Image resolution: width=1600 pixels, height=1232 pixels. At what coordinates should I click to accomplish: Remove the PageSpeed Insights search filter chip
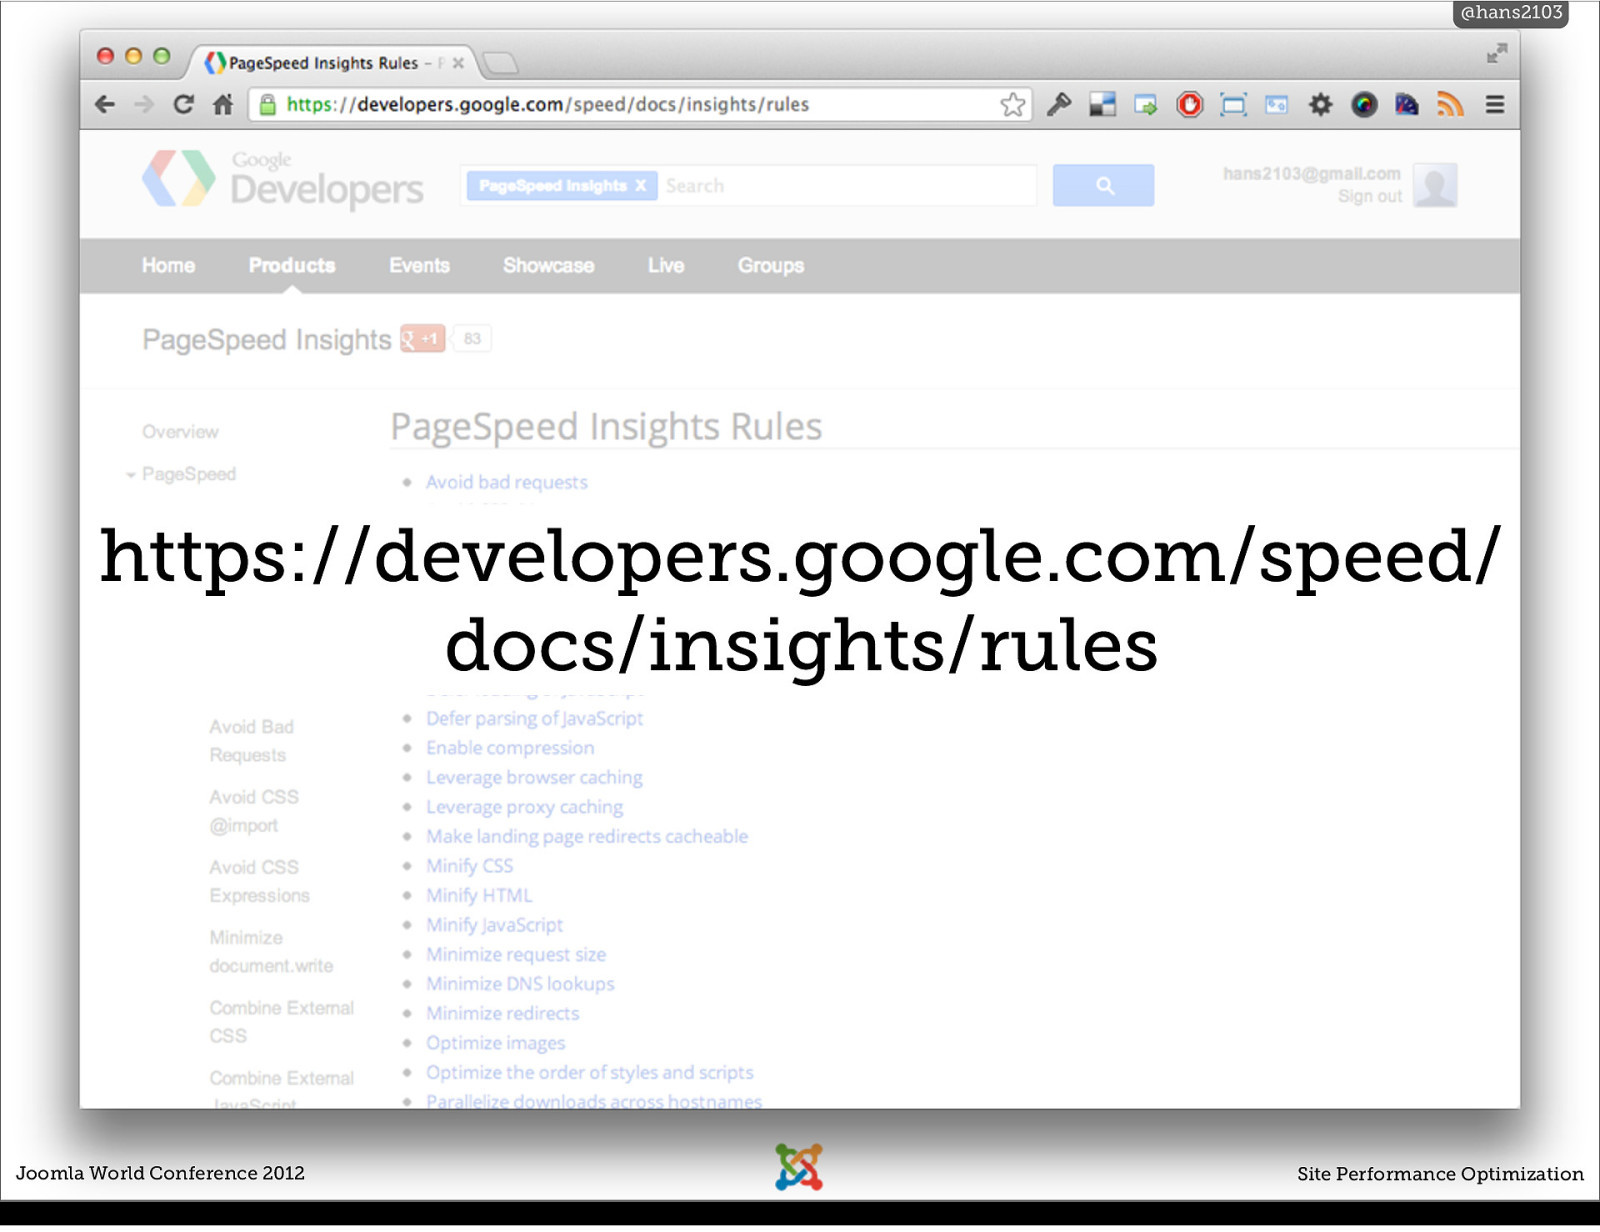pyautogui.click(x=641, y=185)
